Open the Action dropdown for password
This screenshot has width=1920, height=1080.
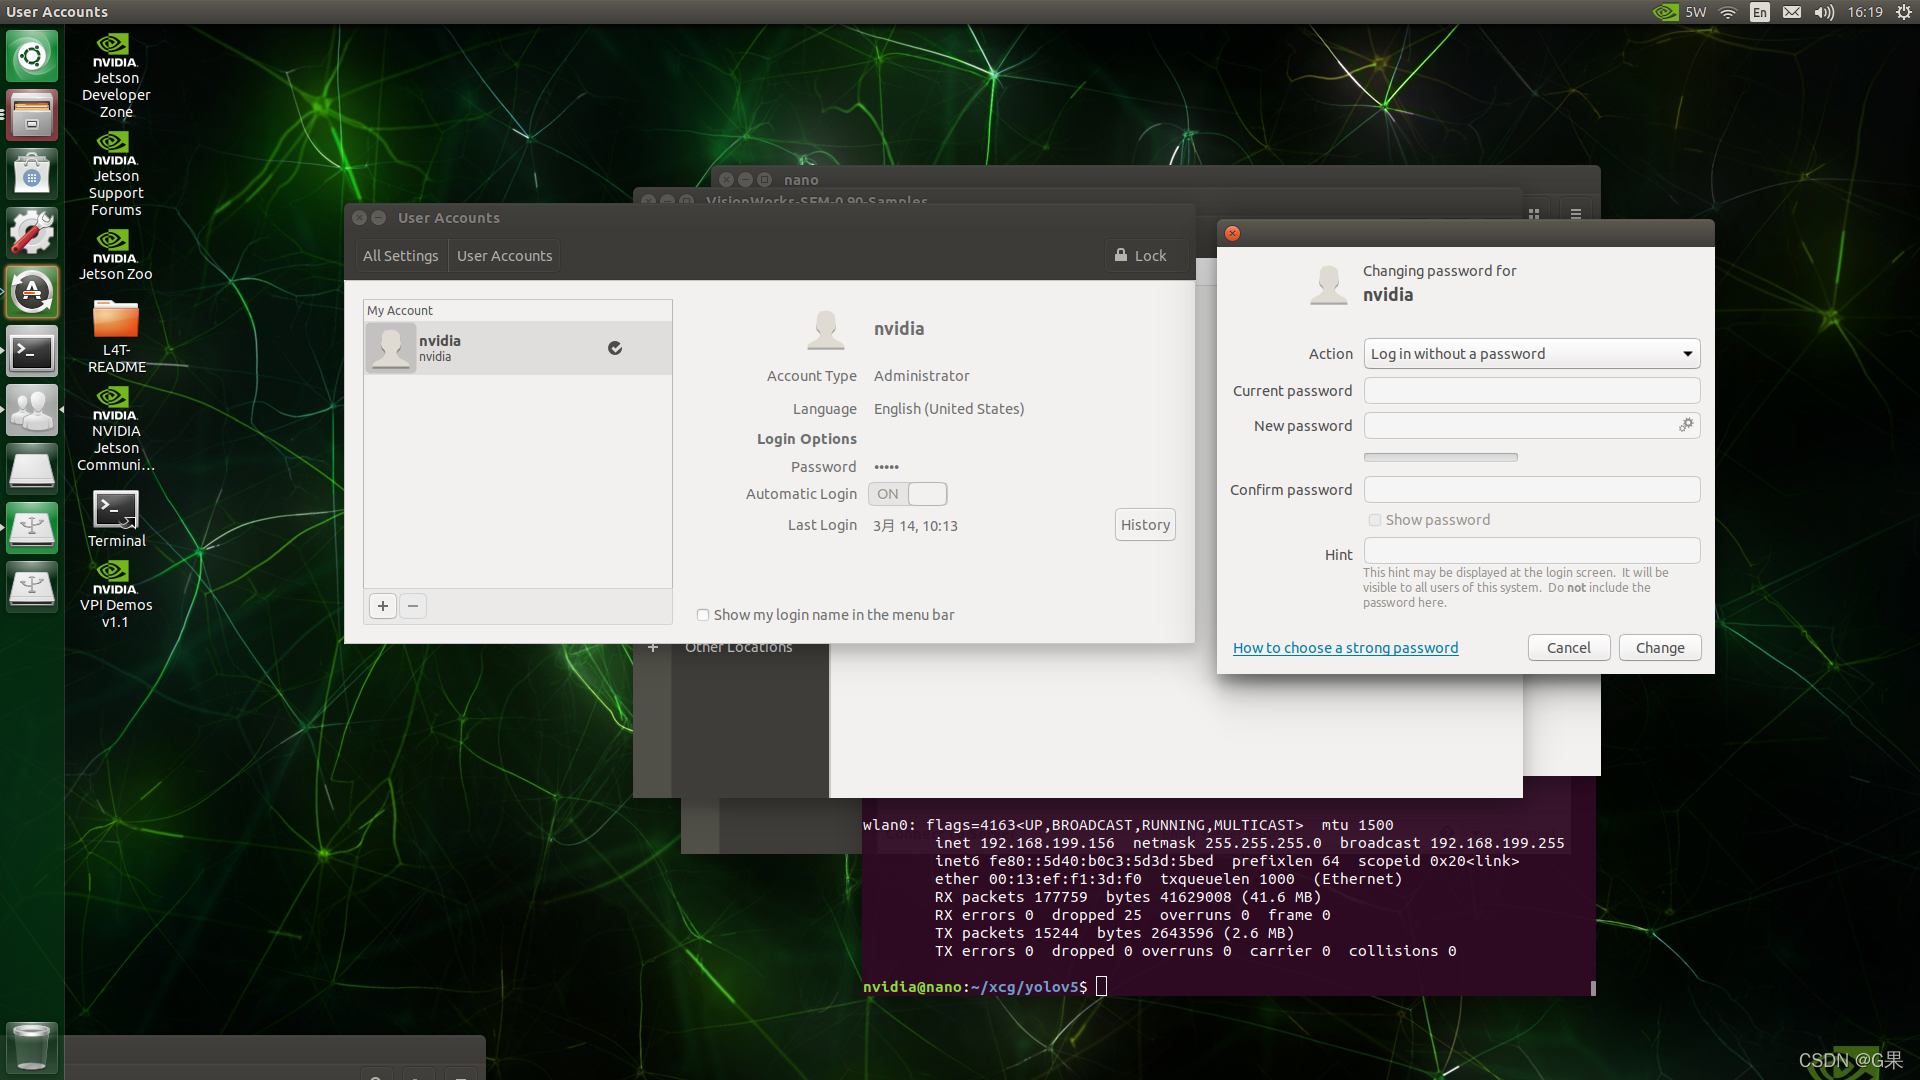(1532, 354)
